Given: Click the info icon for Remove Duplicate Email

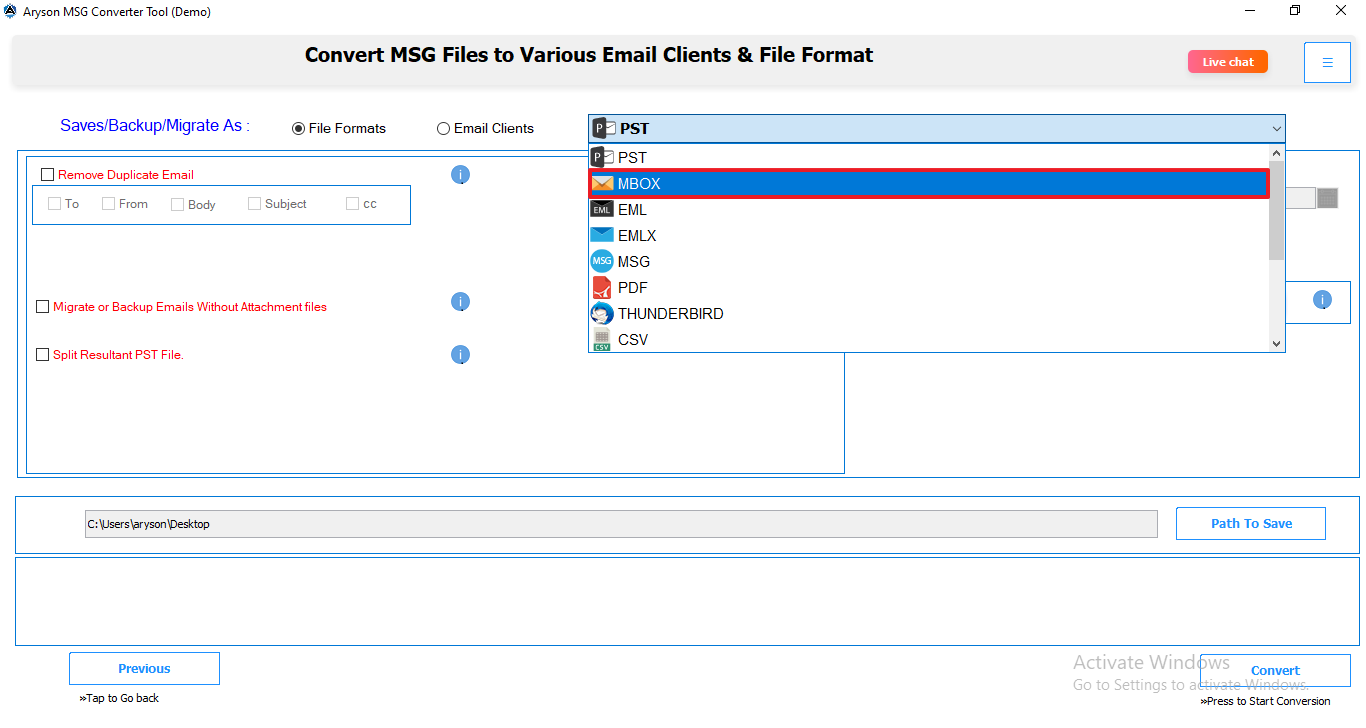Looking at the screenshot, I should click(x=460, y=175).
